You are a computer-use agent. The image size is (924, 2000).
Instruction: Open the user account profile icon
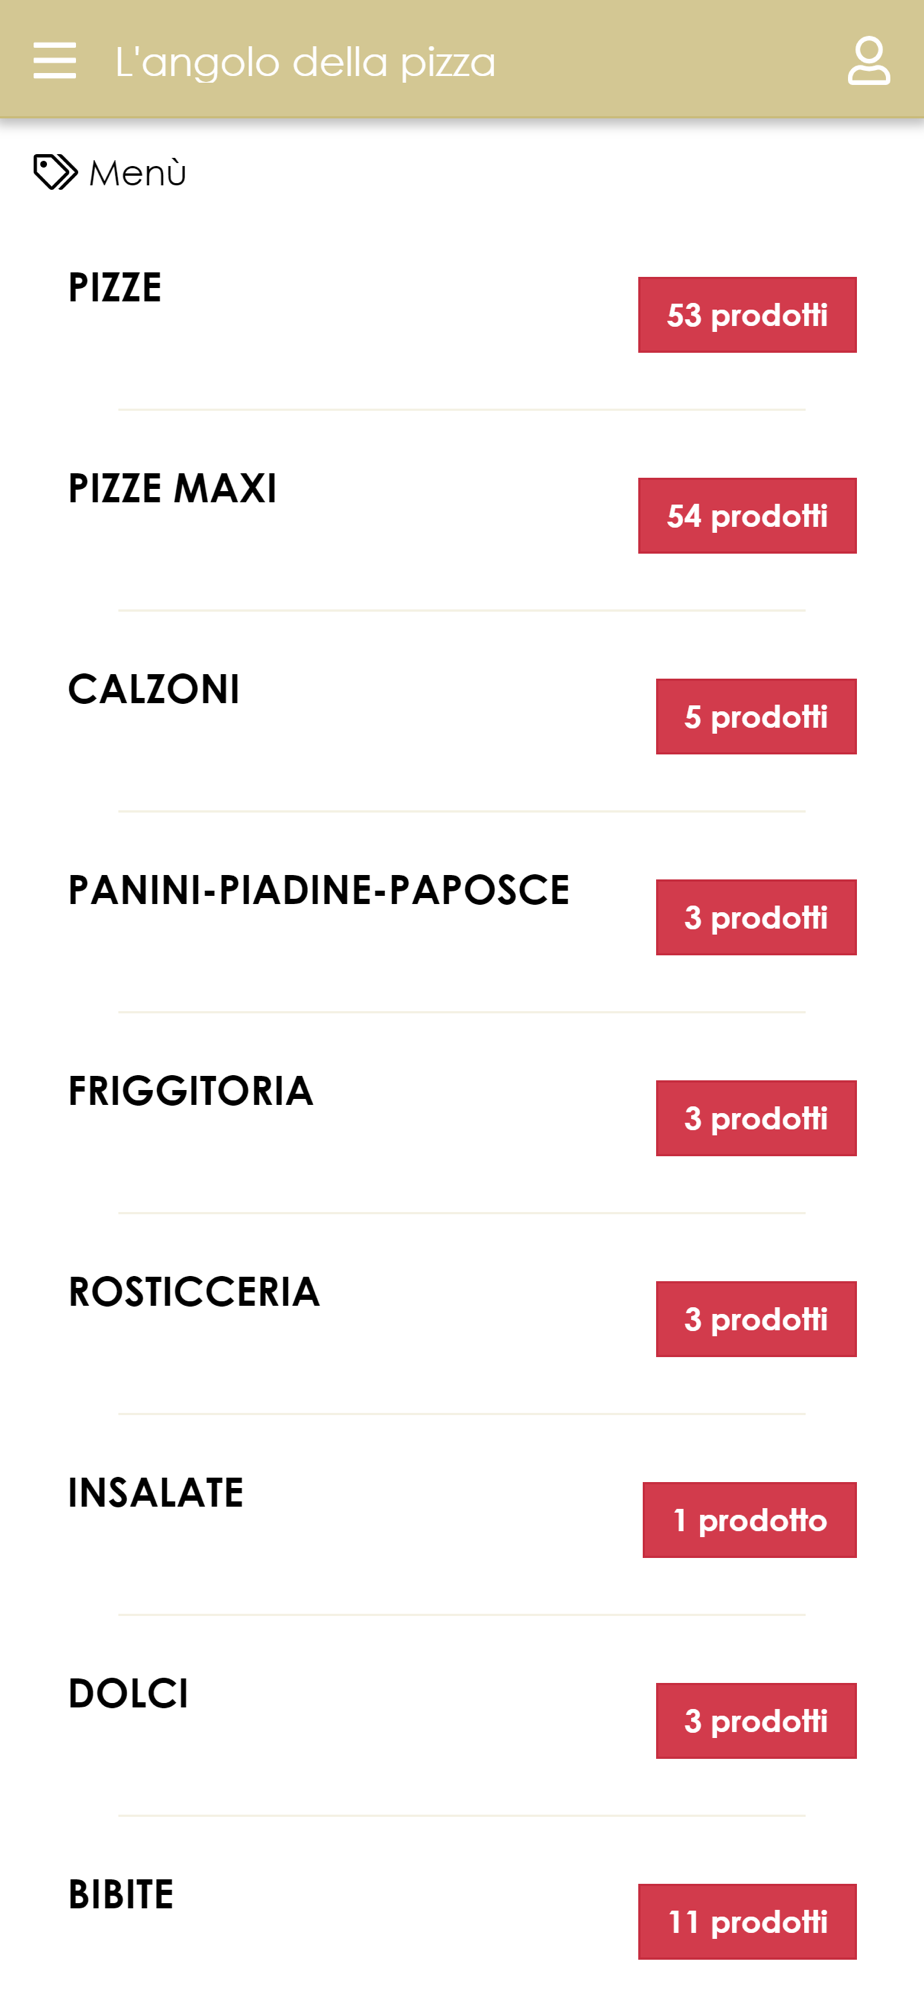tap(868, 61)
